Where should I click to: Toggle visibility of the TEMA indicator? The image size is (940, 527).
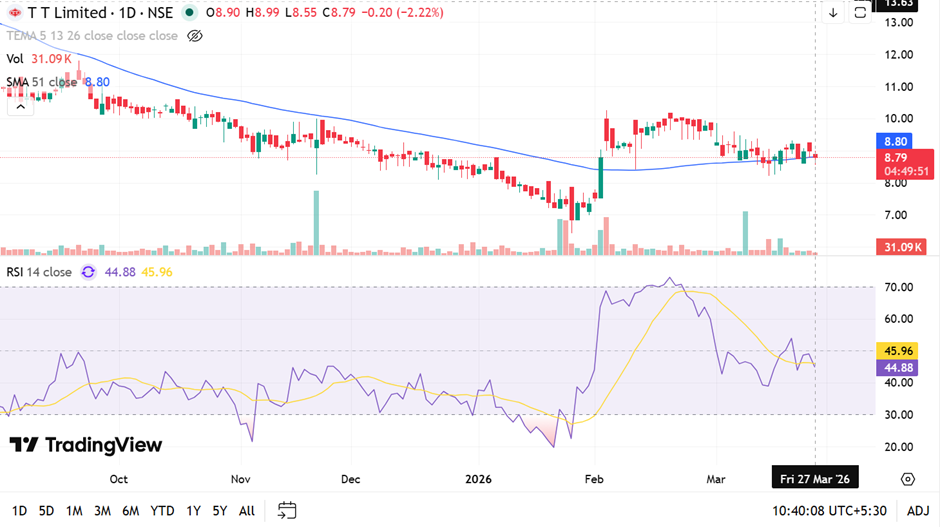[x=196, y=36]
